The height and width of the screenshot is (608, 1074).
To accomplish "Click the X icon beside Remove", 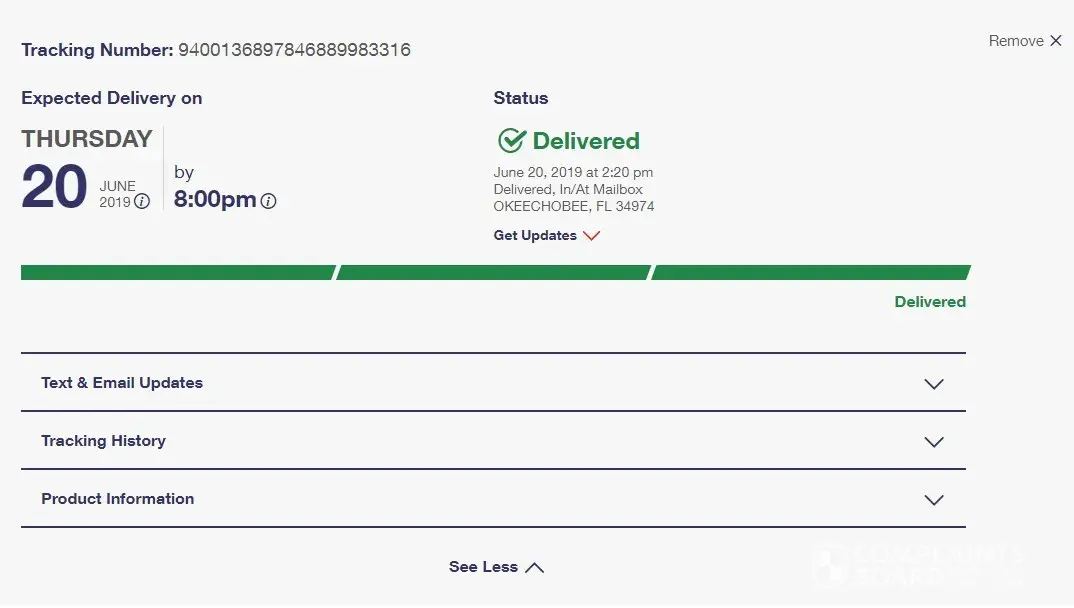I will pyautogui.click(x=1055, y=41).
